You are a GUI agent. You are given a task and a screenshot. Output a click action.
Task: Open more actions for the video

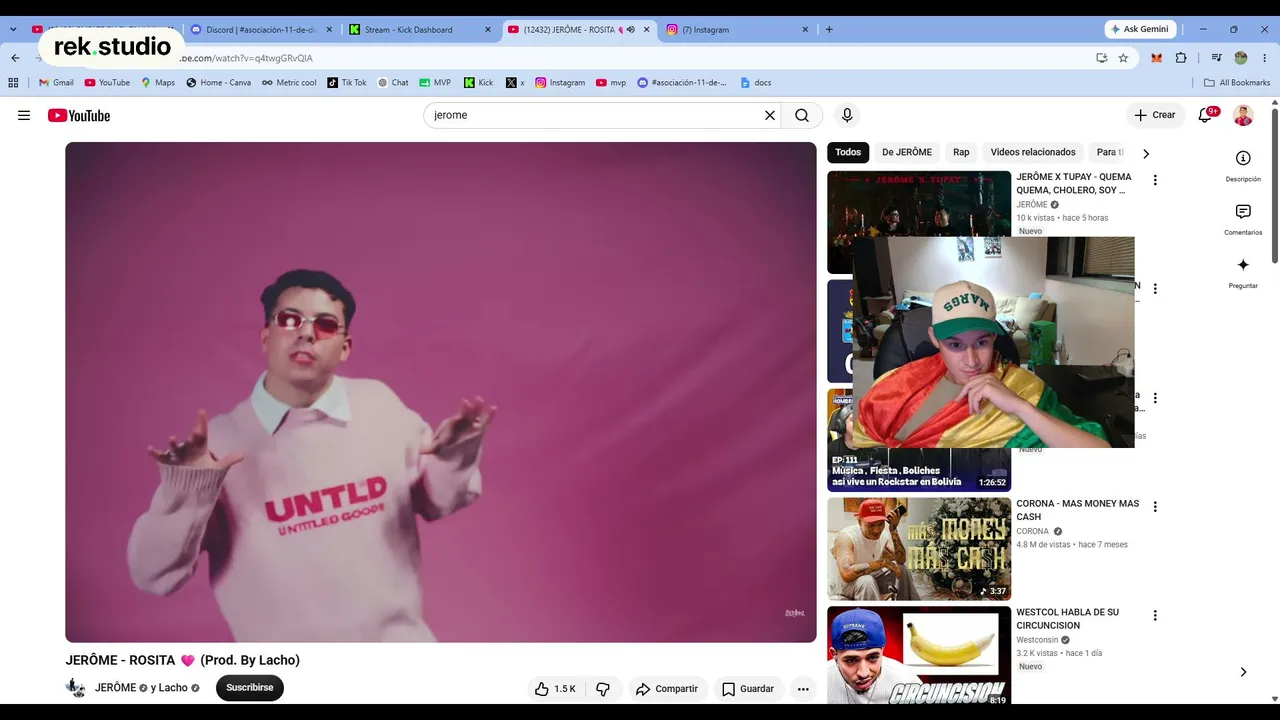[x=802, y=688]
